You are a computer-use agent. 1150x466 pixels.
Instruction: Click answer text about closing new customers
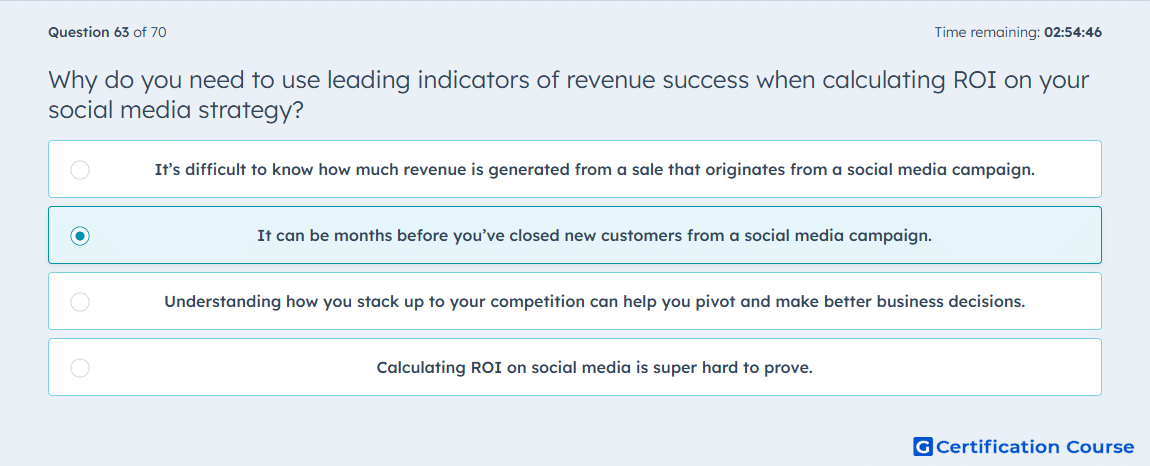pyautogui.click(x=594, y=236)
